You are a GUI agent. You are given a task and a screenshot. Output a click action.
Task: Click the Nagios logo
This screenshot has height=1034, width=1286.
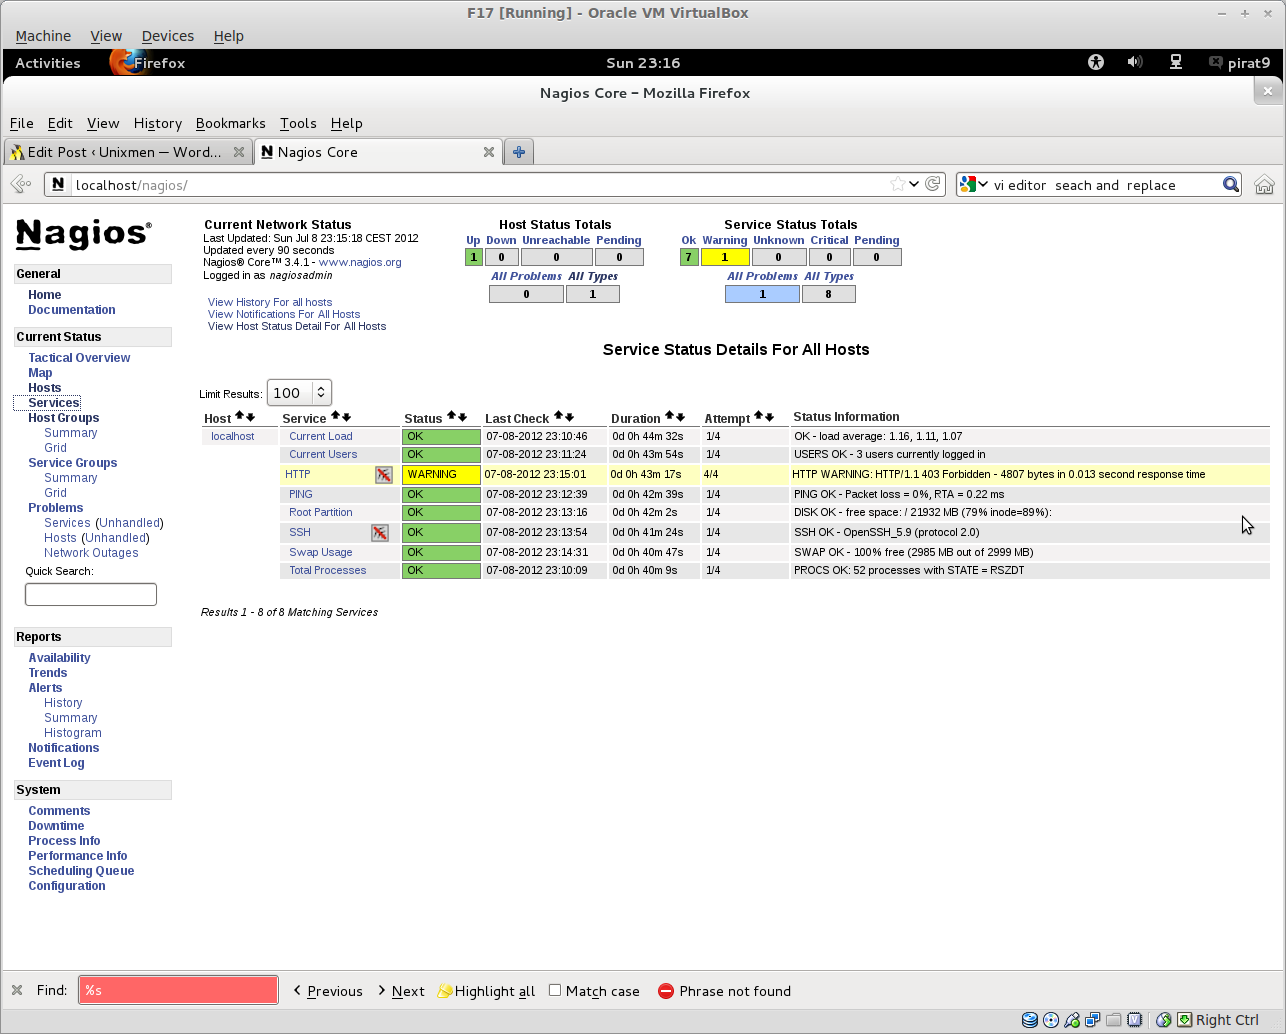(x=84, y=233)
